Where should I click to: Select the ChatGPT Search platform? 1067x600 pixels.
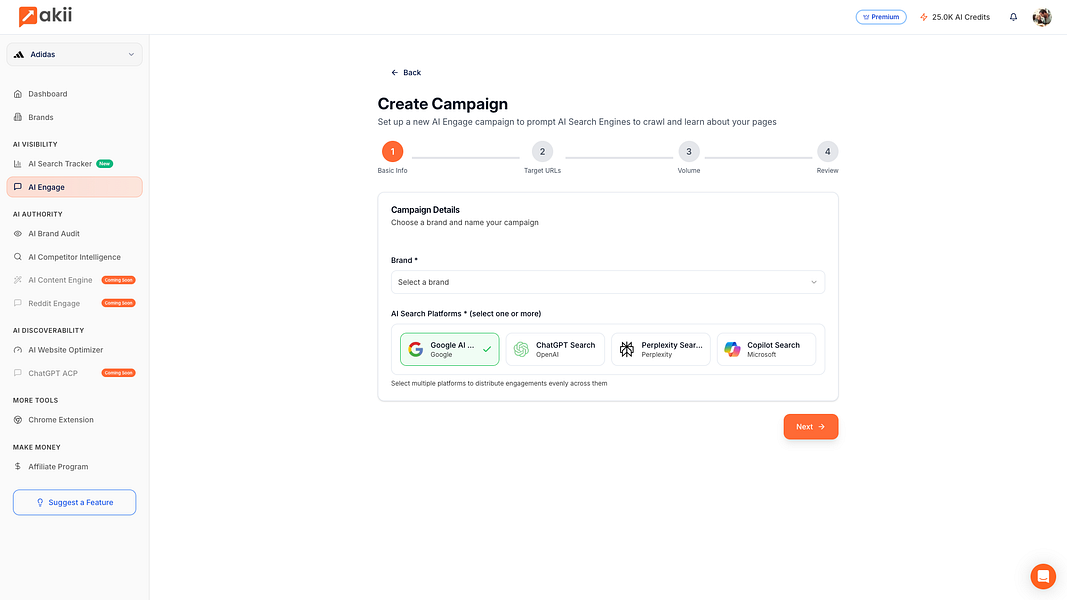click(x=554, y=349)
